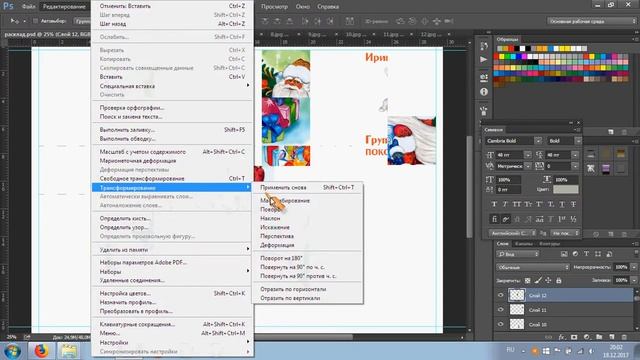Image resolution: width=640 pixels, height=360 pixels.
Task: Apply Superscript in Character panel
Action: click(x=539, y=204)
